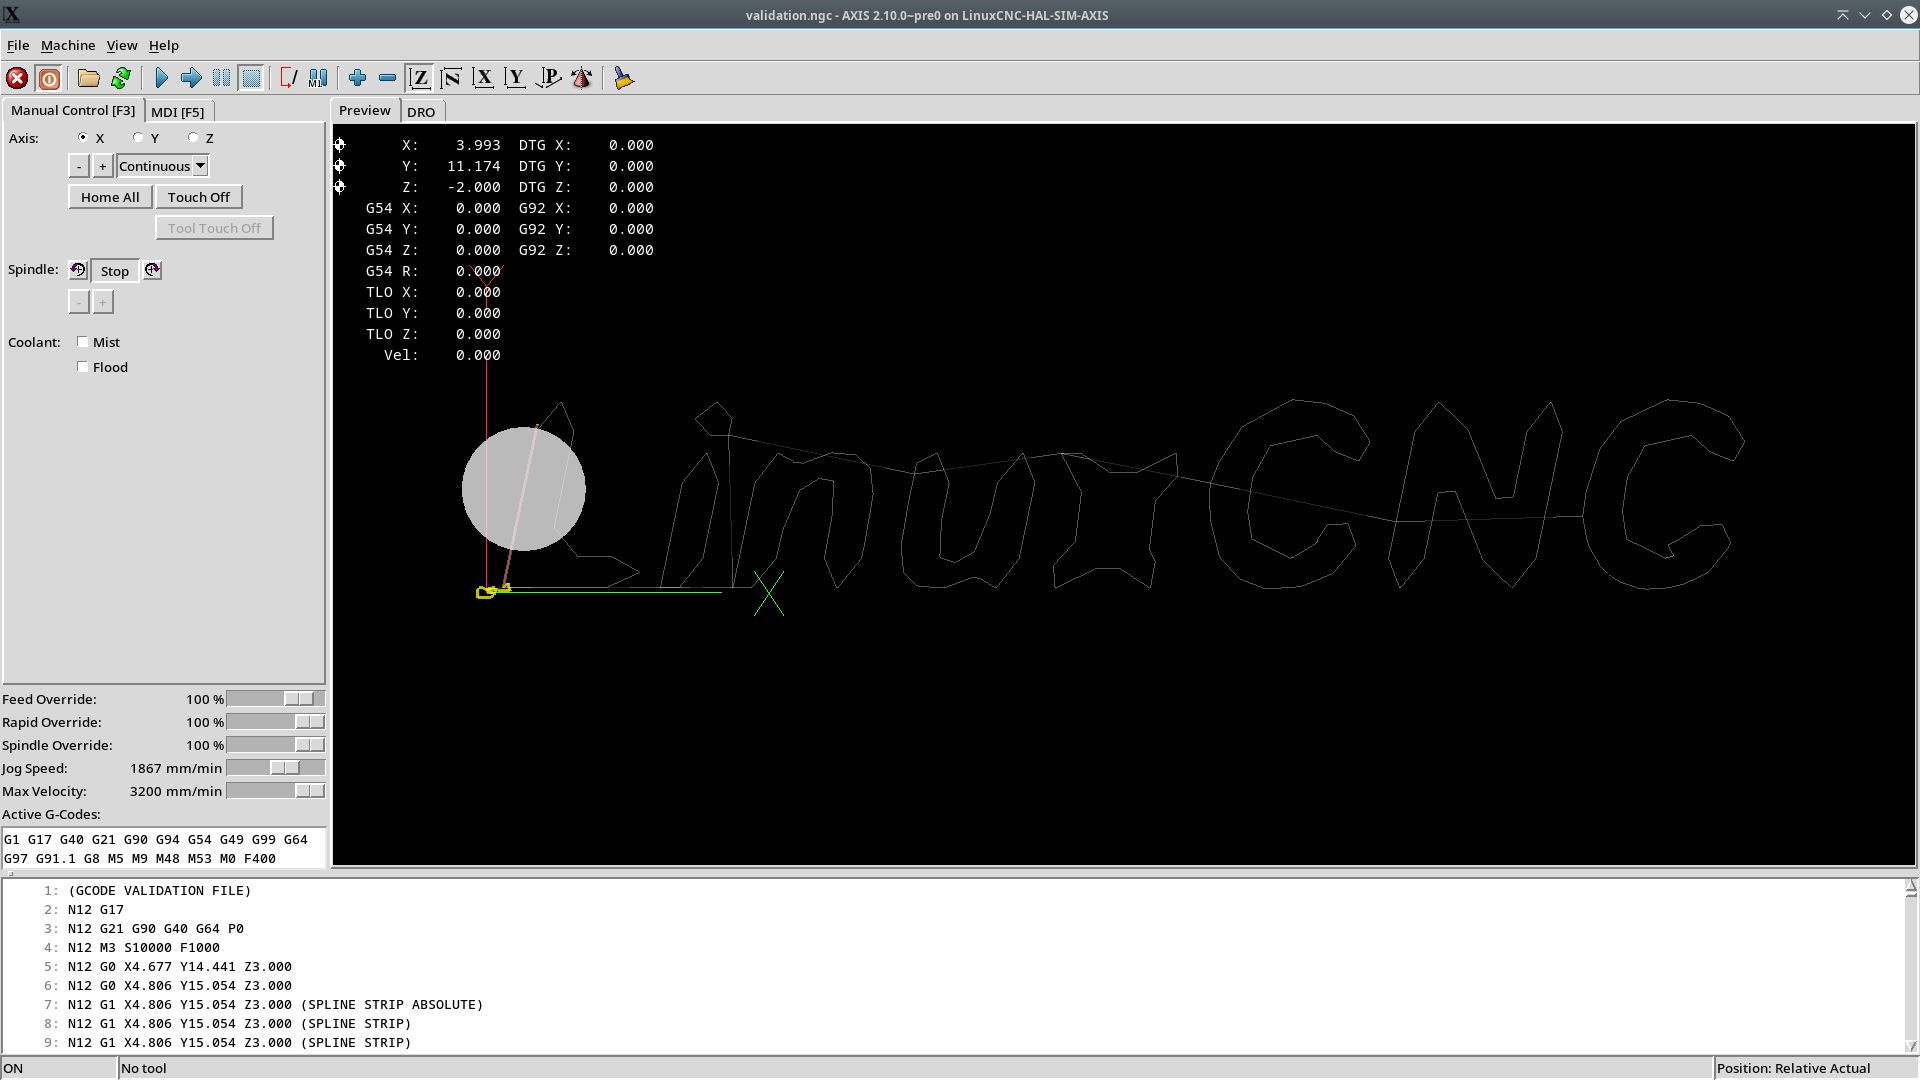
Task: Click the Step forward icon
Action: coord(191,78)
